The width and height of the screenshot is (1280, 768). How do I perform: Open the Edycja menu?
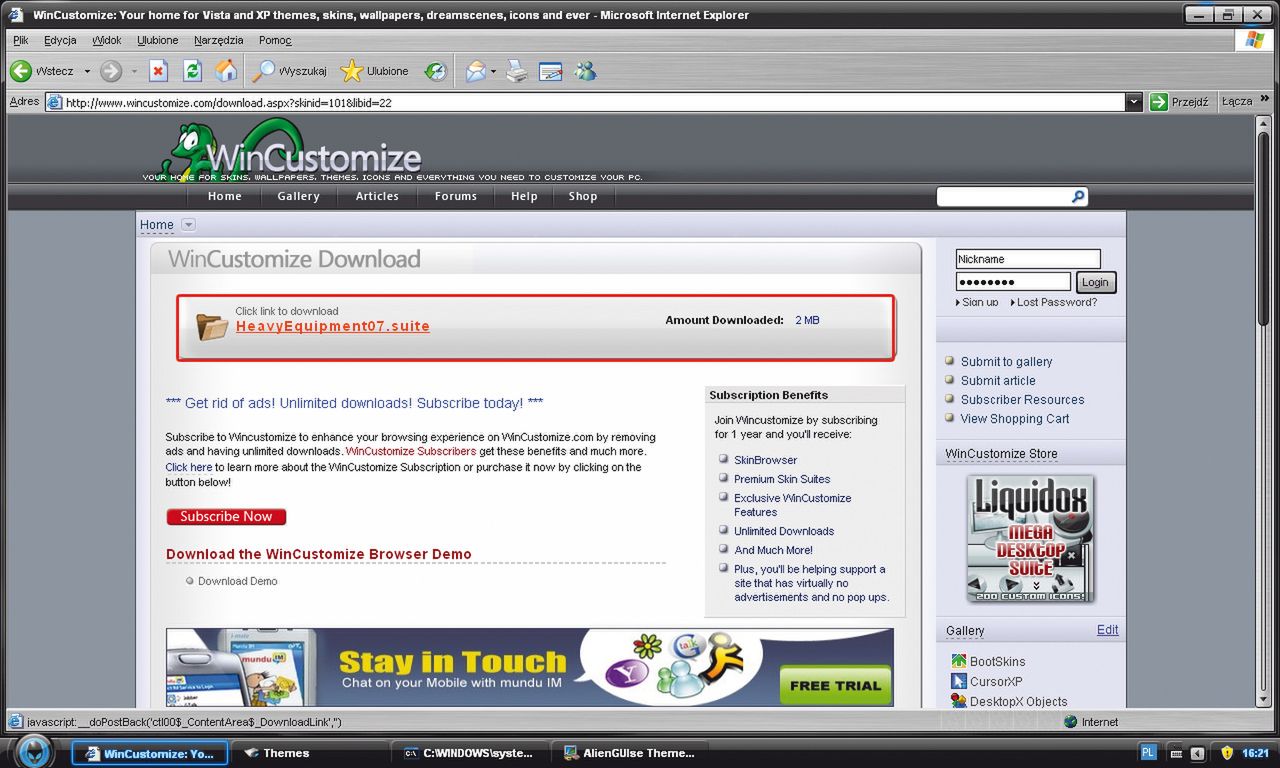pos(60,40)
